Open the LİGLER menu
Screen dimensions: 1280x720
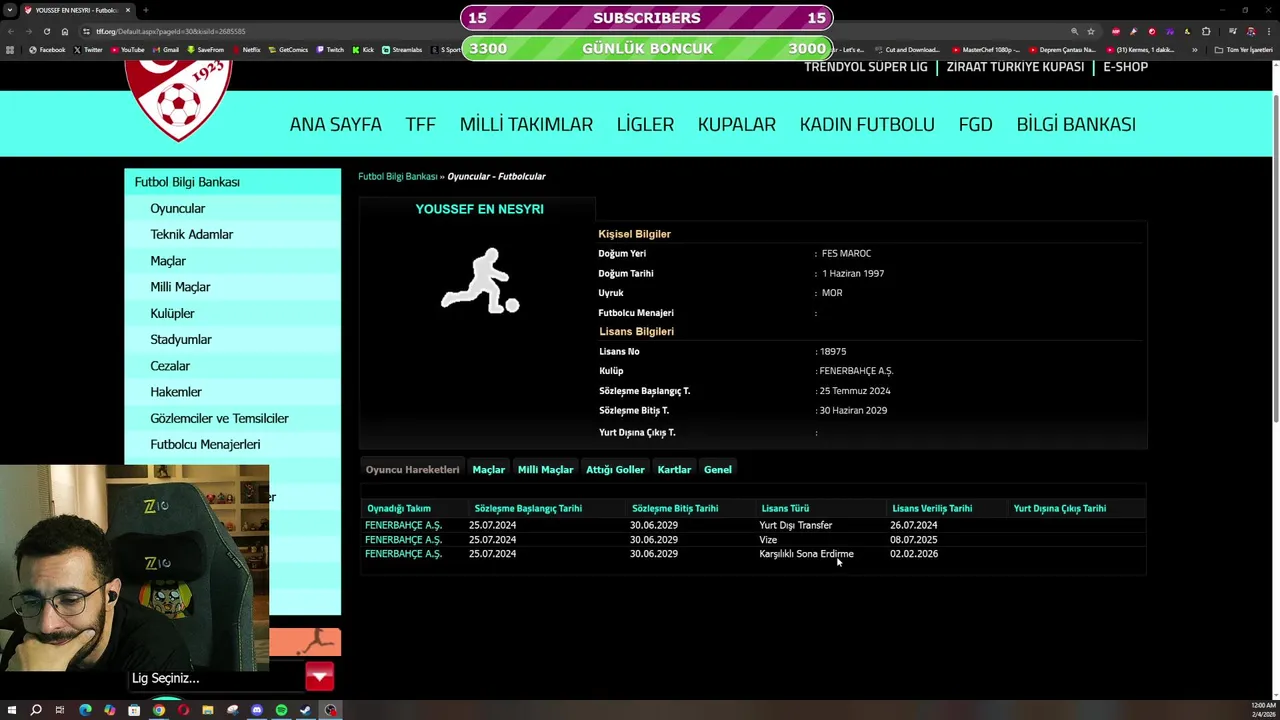[645, 124]
